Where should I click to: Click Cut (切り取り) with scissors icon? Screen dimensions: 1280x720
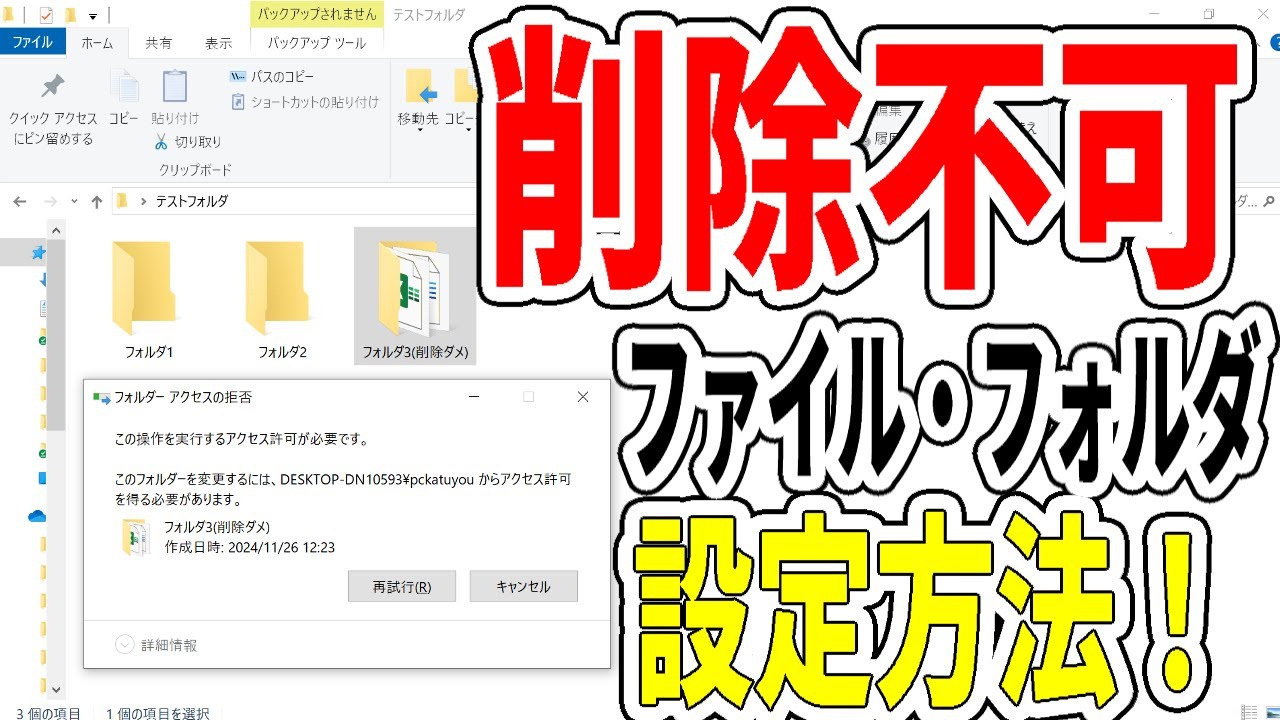(x=188, y=142)
